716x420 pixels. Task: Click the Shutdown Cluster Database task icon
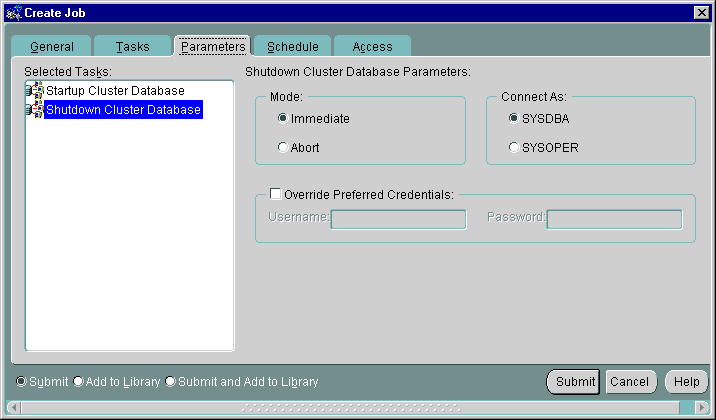[x=35, y=110]
